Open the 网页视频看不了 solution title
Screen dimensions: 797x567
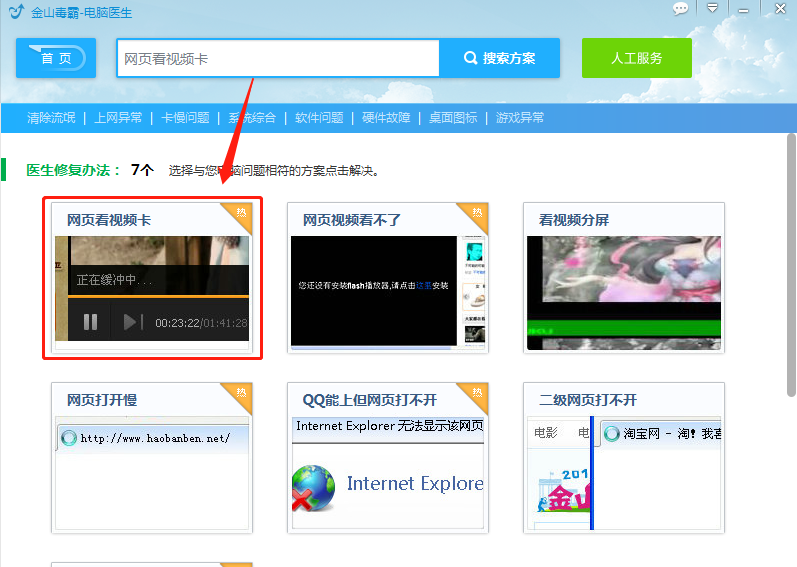(x=352, y=220)
